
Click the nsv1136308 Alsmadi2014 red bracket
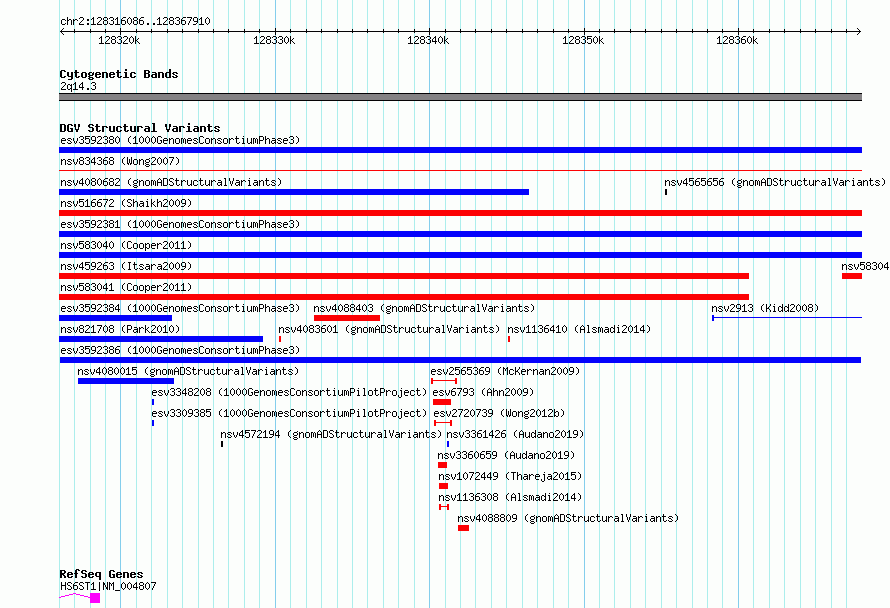click(x=444, y=507)
